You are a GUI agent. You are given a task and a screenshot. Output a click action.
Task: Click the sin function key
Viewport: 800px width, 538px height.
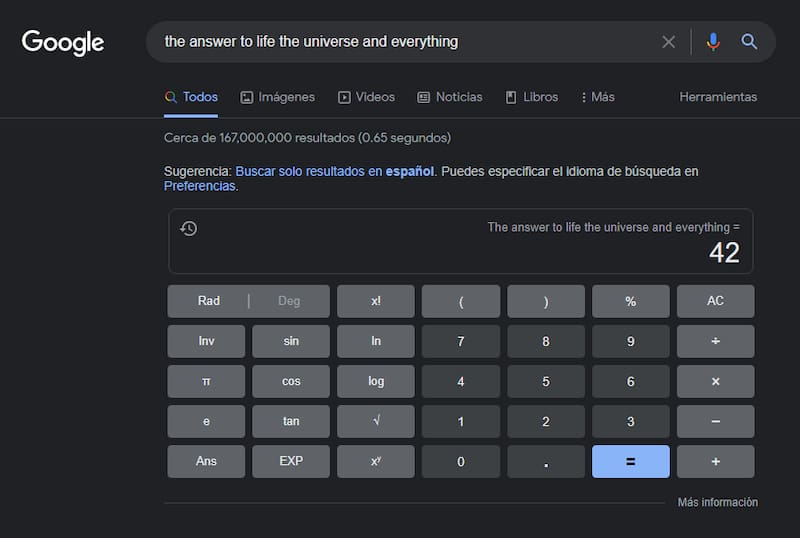pos(291,341)
